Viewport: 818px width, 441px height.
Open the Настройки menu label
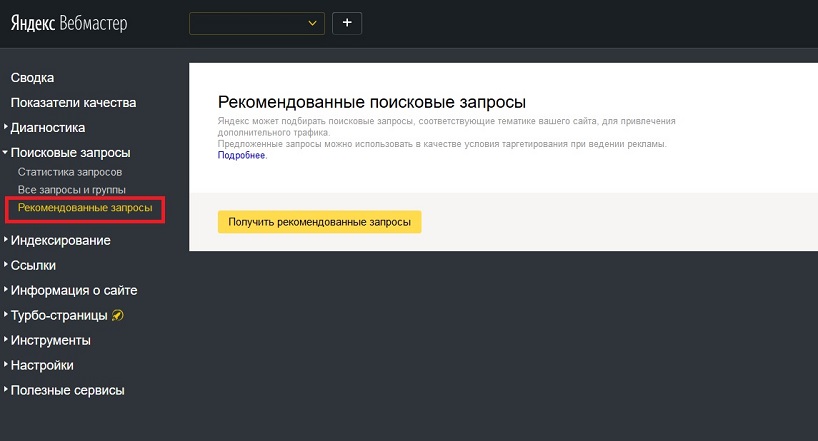point(42,366)
